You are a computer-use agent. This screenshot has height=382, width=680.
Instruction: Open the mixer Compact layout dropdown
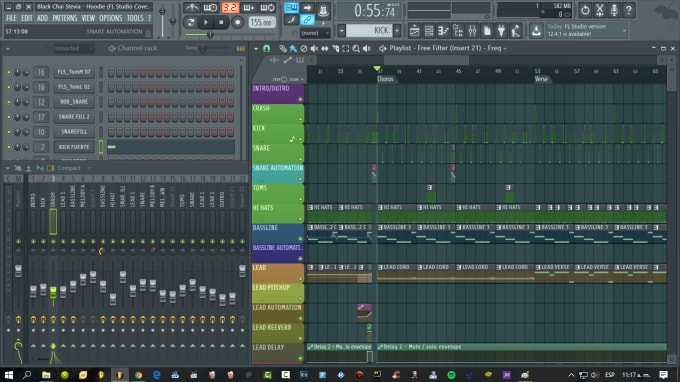tap(73, 168)
